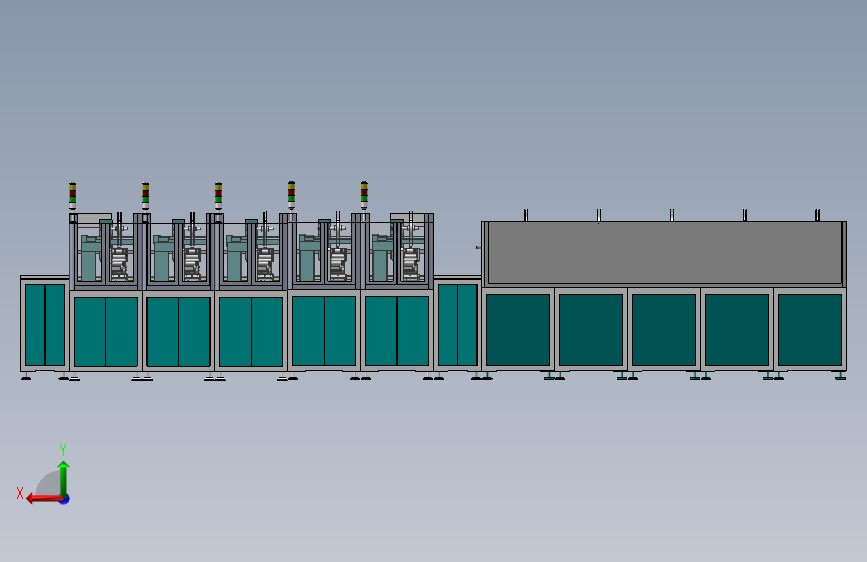Click the blue Z axis ball of the triad

coord(65,499)
